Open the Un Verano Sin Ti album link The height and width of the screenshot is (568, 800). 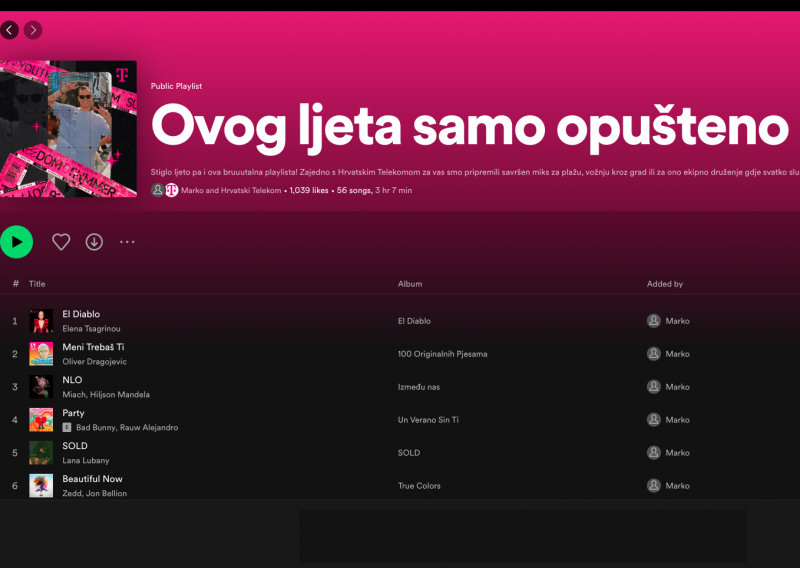[x=428, y=420]
